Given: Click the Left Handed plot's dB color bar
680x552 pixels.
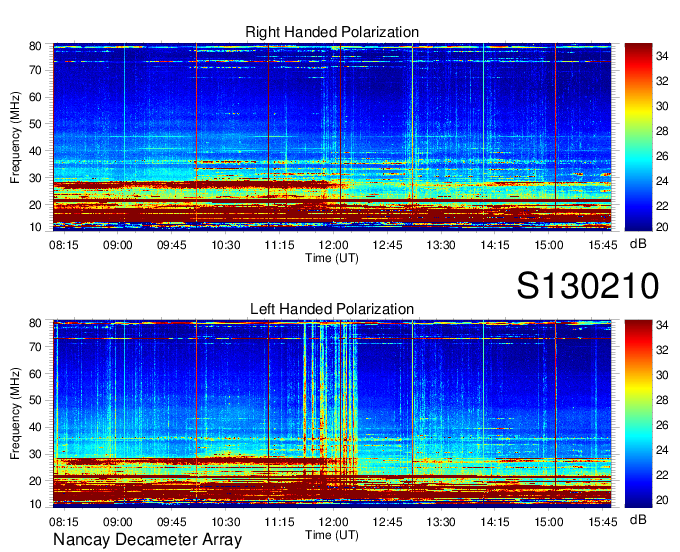Looking at the screenshot, I should [x=638, y=414].
